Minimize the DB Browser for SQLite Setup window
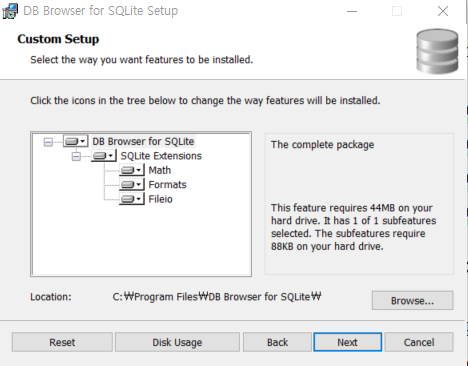This screenshot has width=468, height=366. click(352, 11)
